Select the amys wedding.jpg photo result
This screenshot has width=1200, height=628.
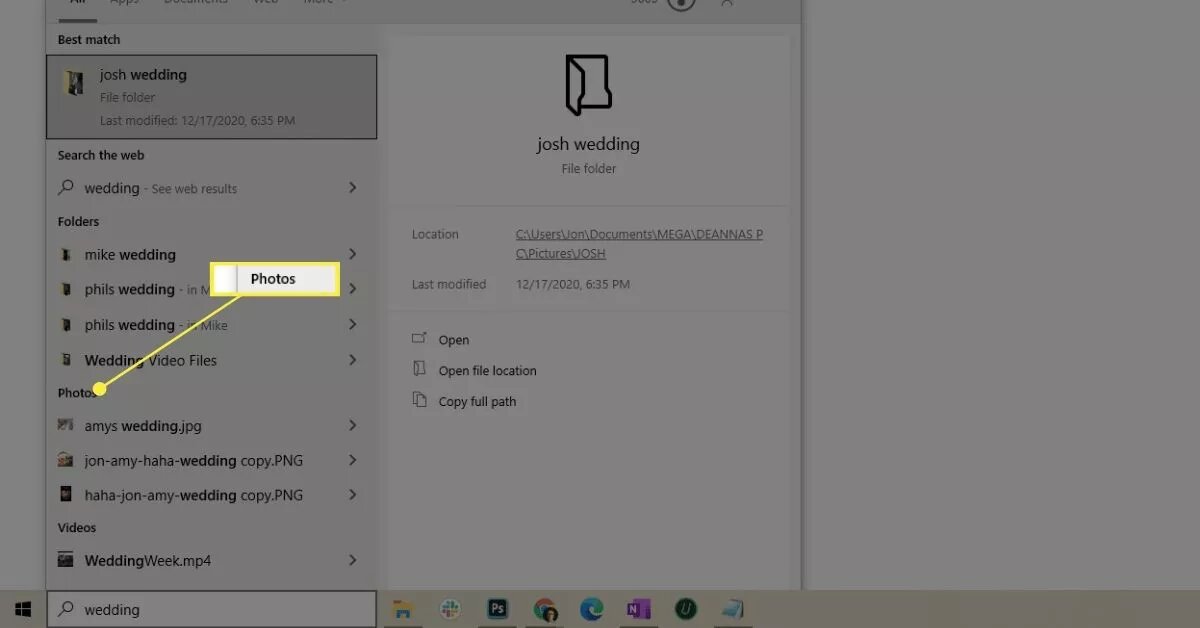point(211,426)
